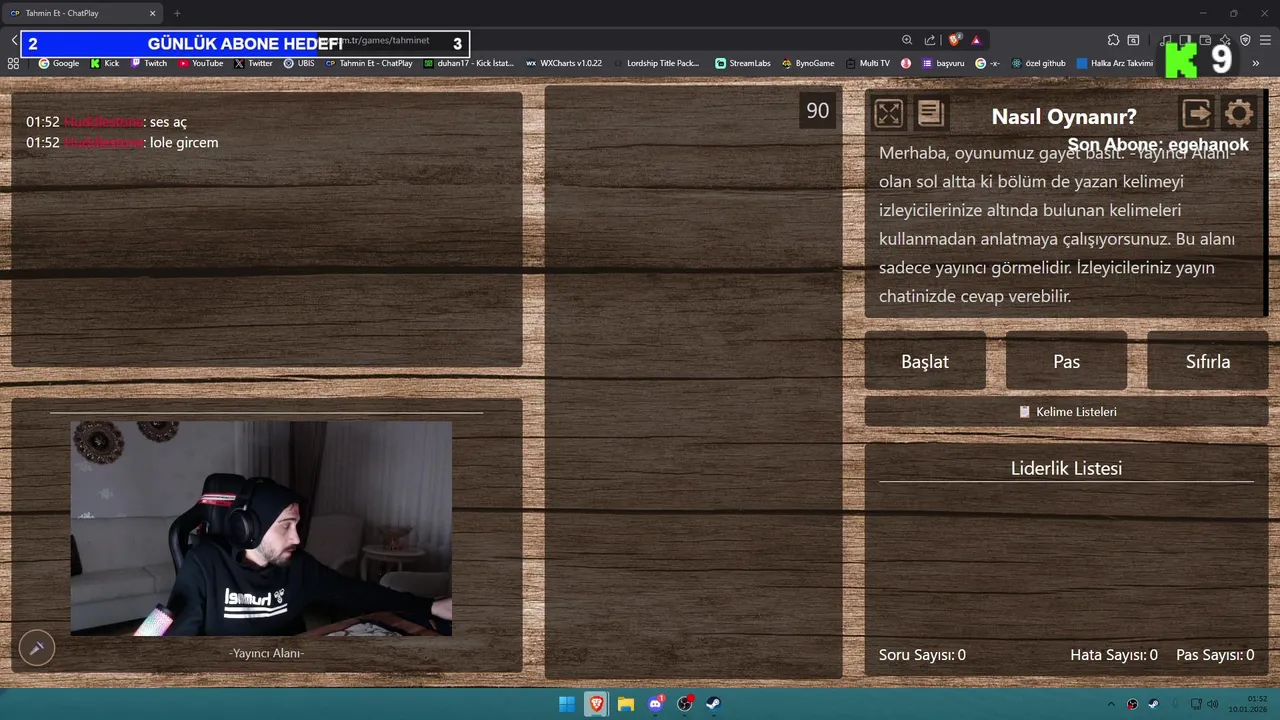The height and width of the screenshot is (720, 1280).
Task: Click the Pas Sayısı: 0 counter
Action: (1215, 655)
